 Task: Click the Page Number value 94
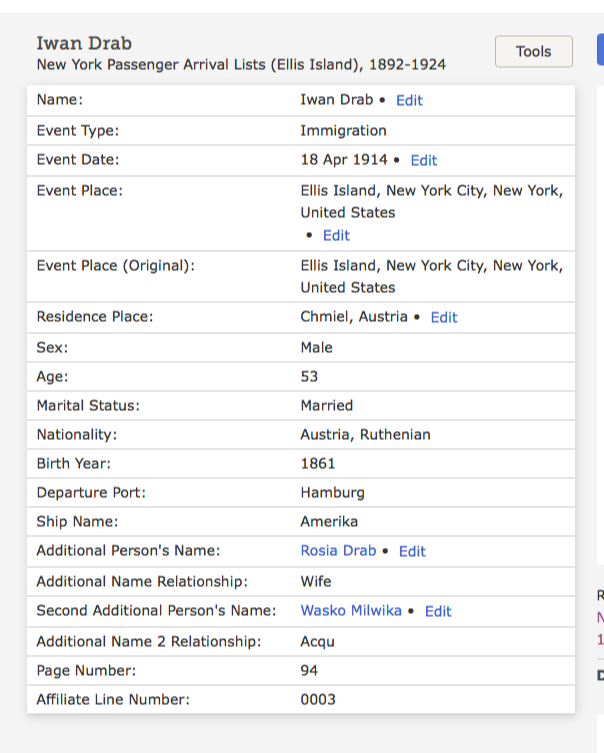(309, 671)
